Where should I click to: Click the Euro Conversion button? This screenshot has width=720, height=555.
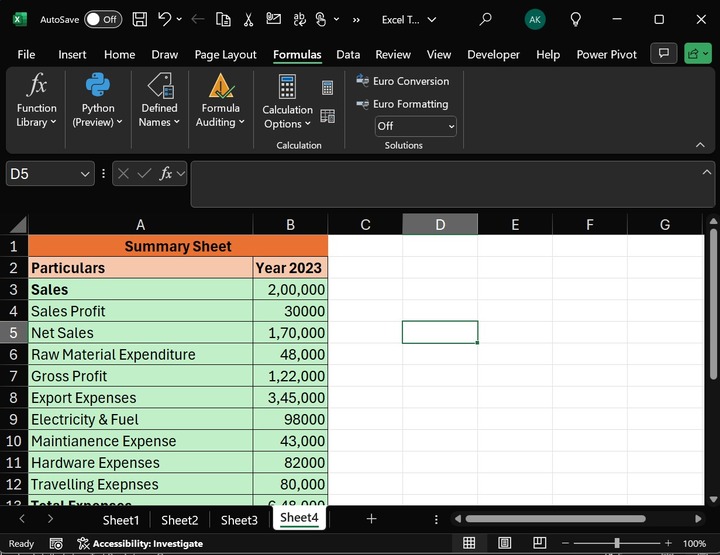(x=403, y=81)
